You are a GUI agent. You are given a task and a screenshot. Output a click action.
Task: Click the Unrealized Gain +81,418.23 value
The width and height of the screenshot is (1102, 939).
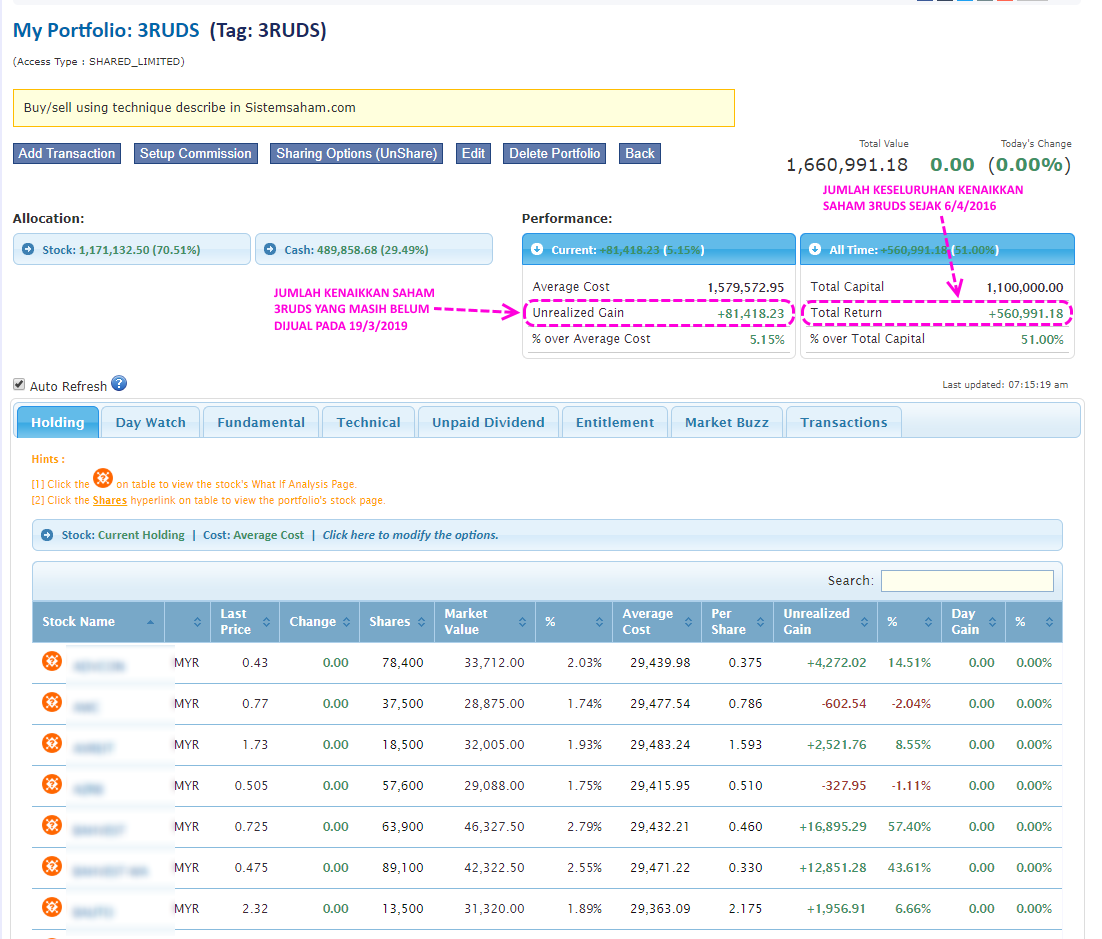pyautogui.click(x=751, y=313)
